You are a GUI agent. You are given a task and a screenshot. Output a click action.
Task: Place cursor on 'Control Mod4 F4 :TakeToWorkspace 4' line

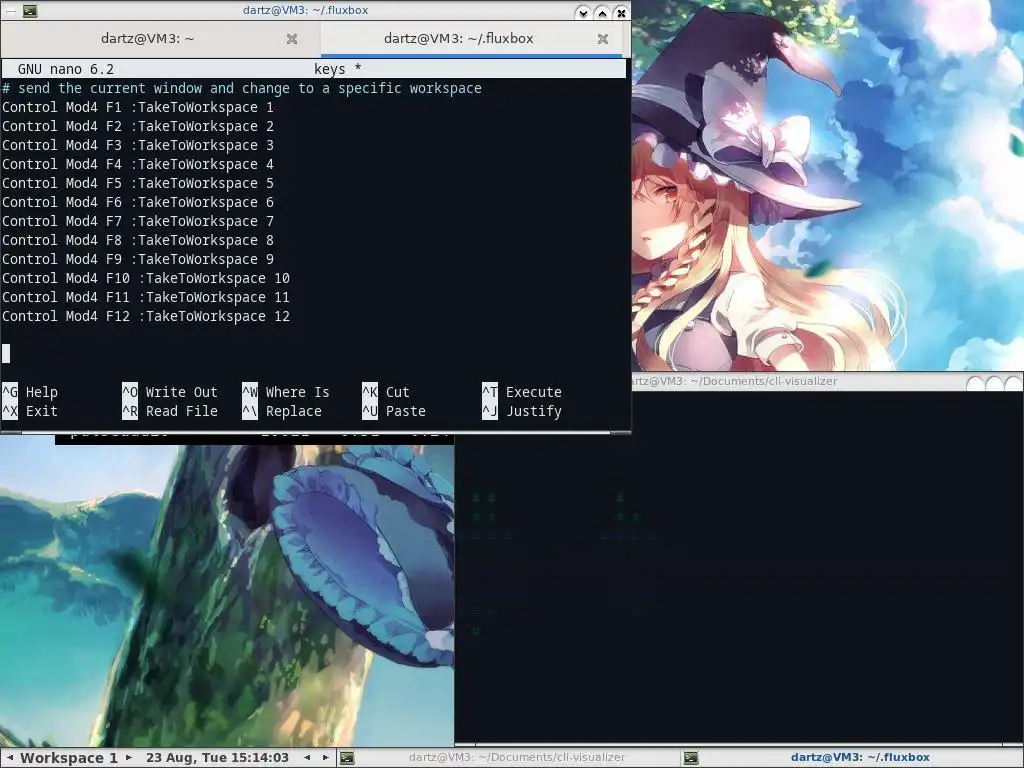[x=138, y=164]
